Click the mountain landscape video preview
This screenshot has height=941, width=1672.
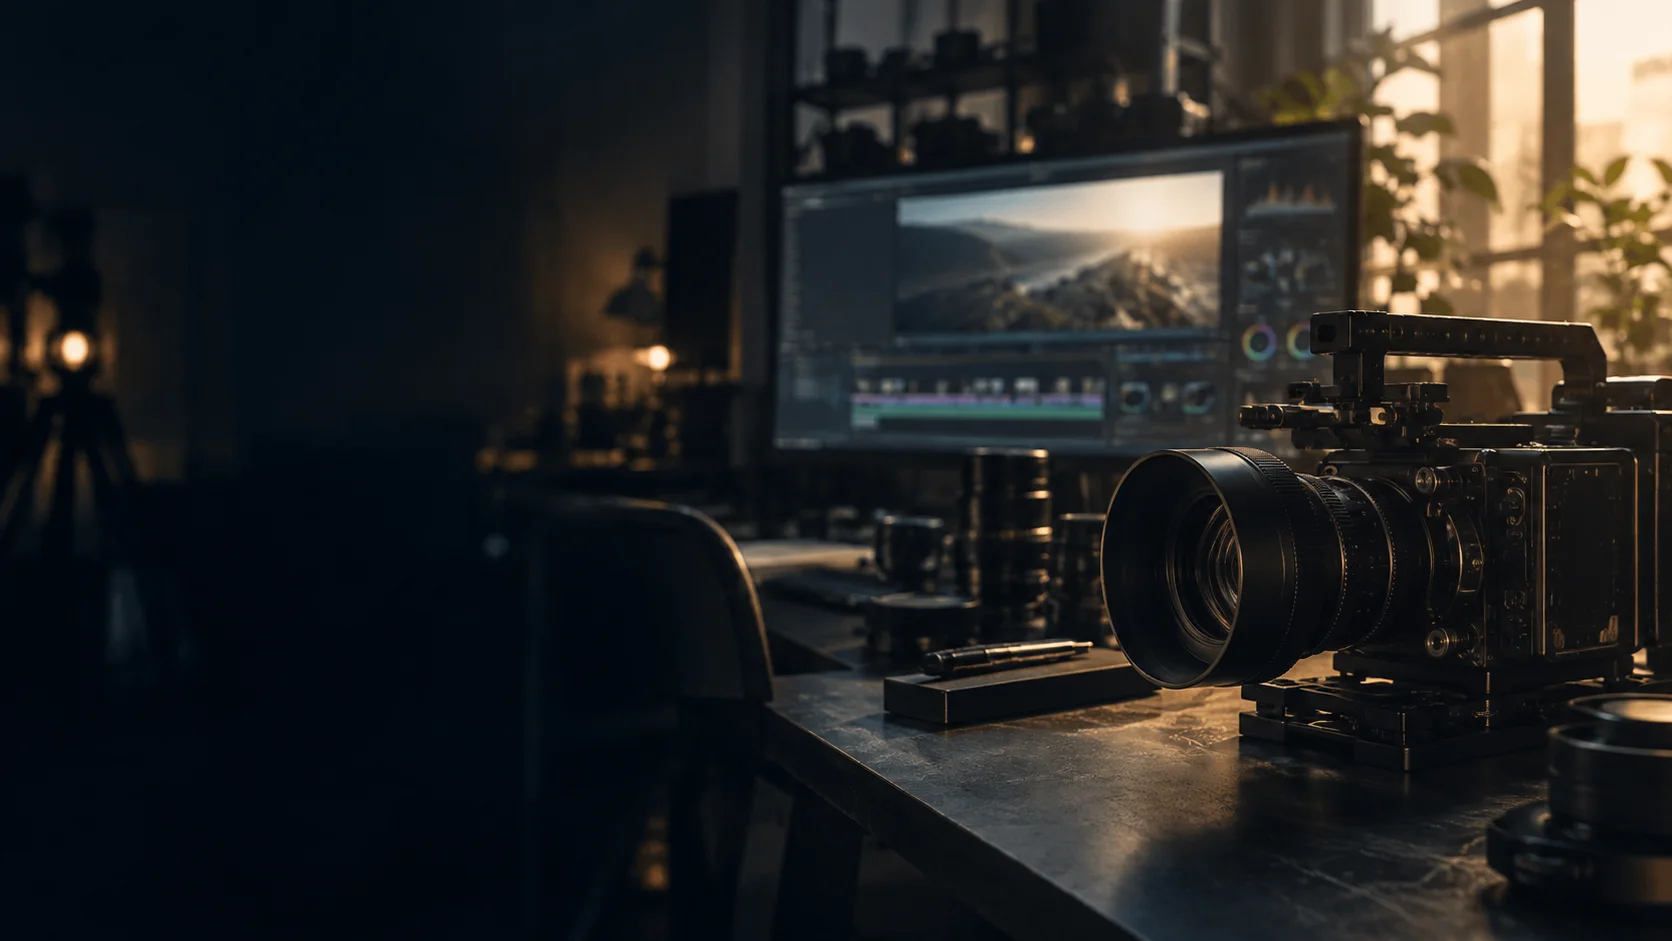coord(1058,252)
